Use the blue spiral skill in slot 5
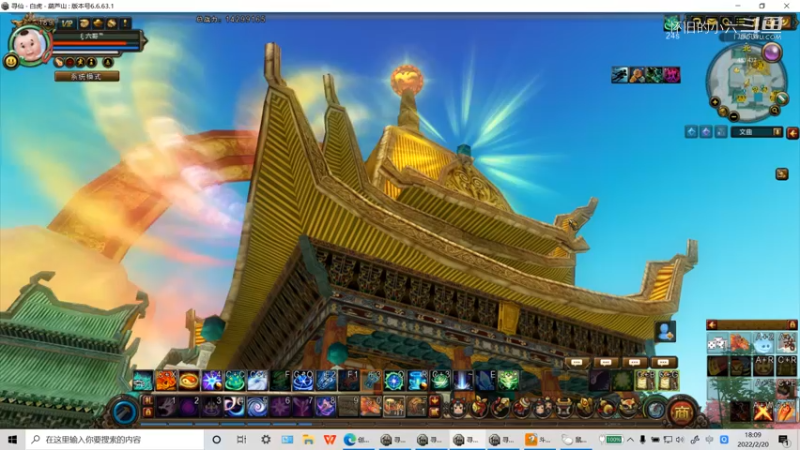The height and width of the screenshot is (450, 800). (x=258, y=407)
